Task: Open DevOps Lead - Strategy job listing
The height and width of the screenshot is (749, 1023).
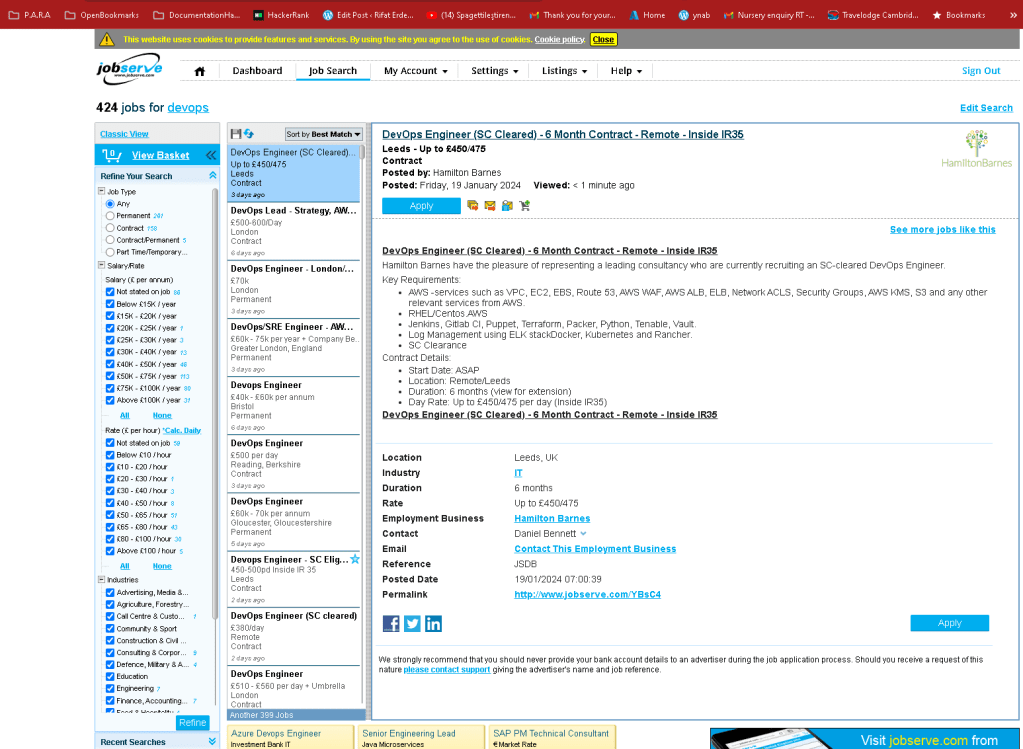Action: coord(294,231)
